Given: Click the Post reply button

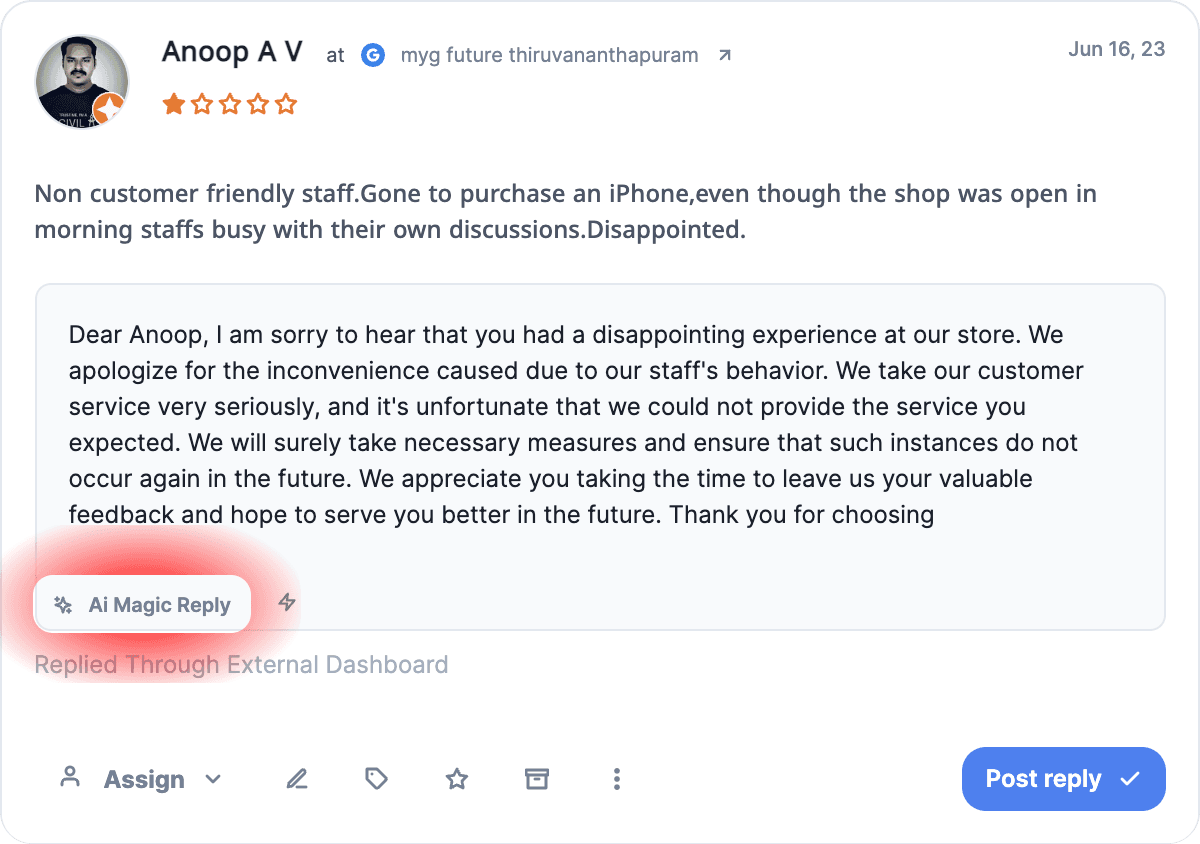Looking at the screenshot, I should click(1045, 779).
